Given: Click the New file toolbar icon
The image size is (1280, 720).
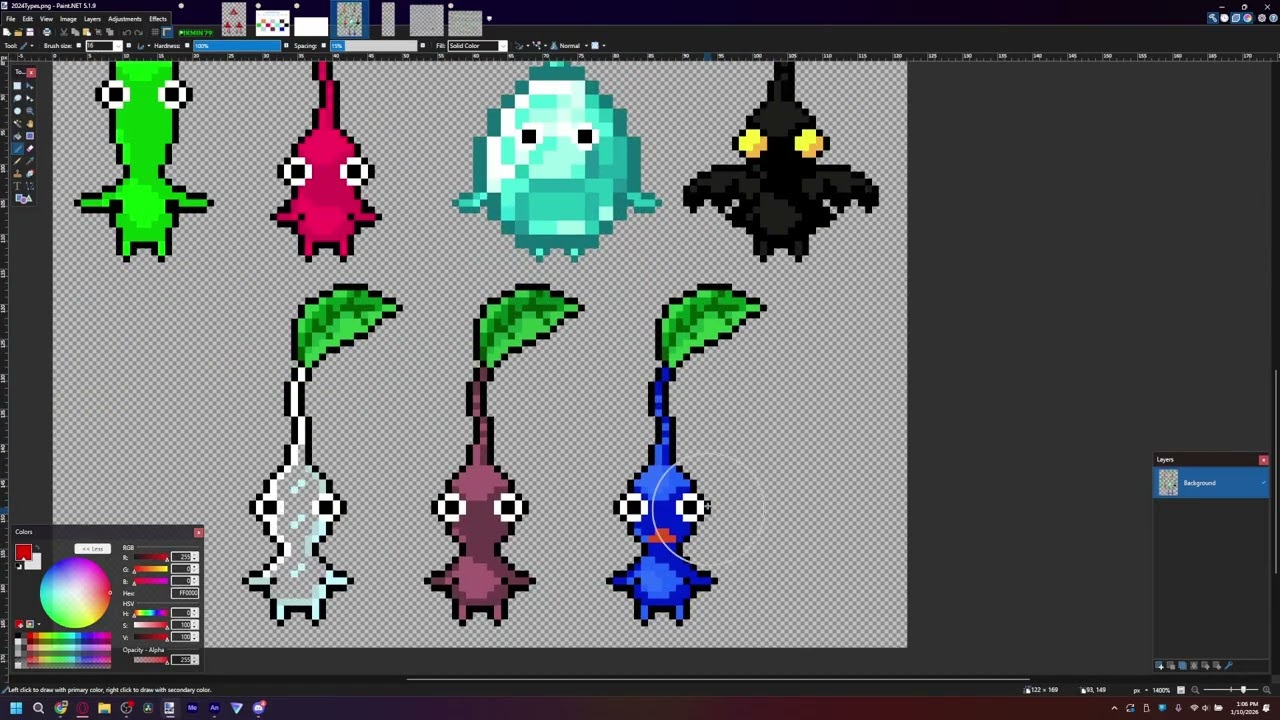Looking at the screenshot, I should pyautogui.click(x=7, y=32).
